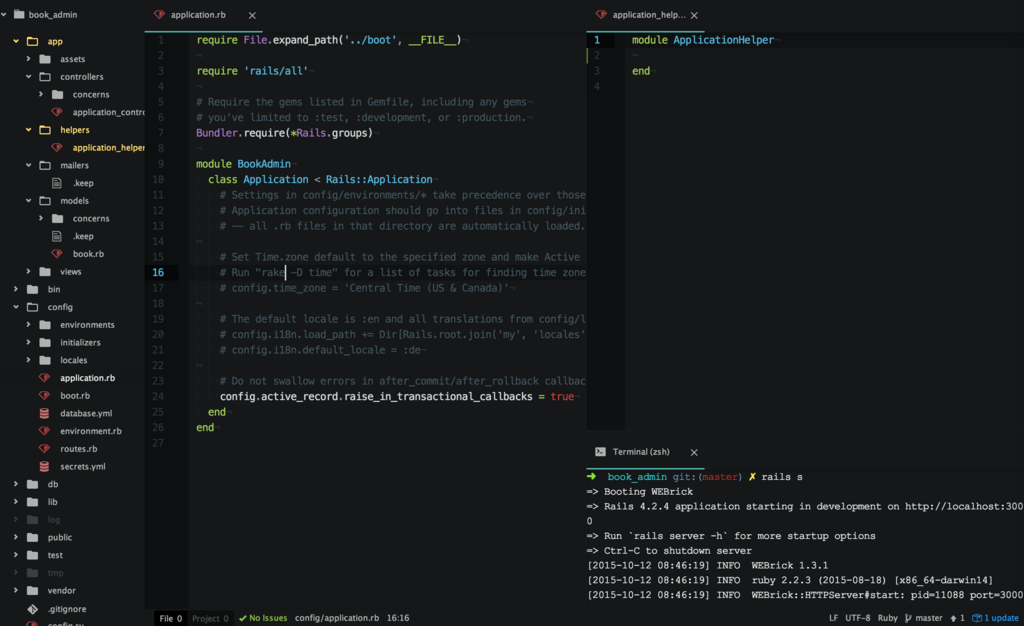Screen dimensions: 1024x626
Task: Toggle the Project 0 linter scope
Action: 210,618
